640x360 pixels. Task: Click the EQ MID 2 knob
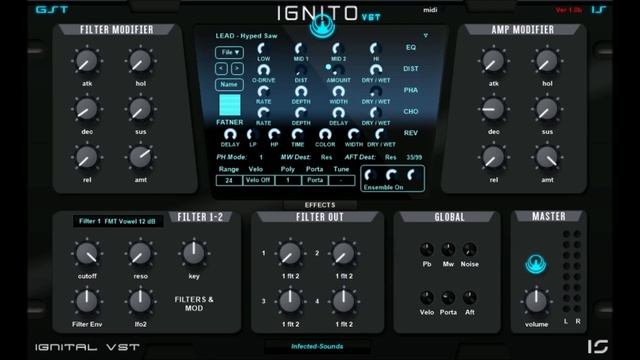pyautogui.click(x=338, y=49)
